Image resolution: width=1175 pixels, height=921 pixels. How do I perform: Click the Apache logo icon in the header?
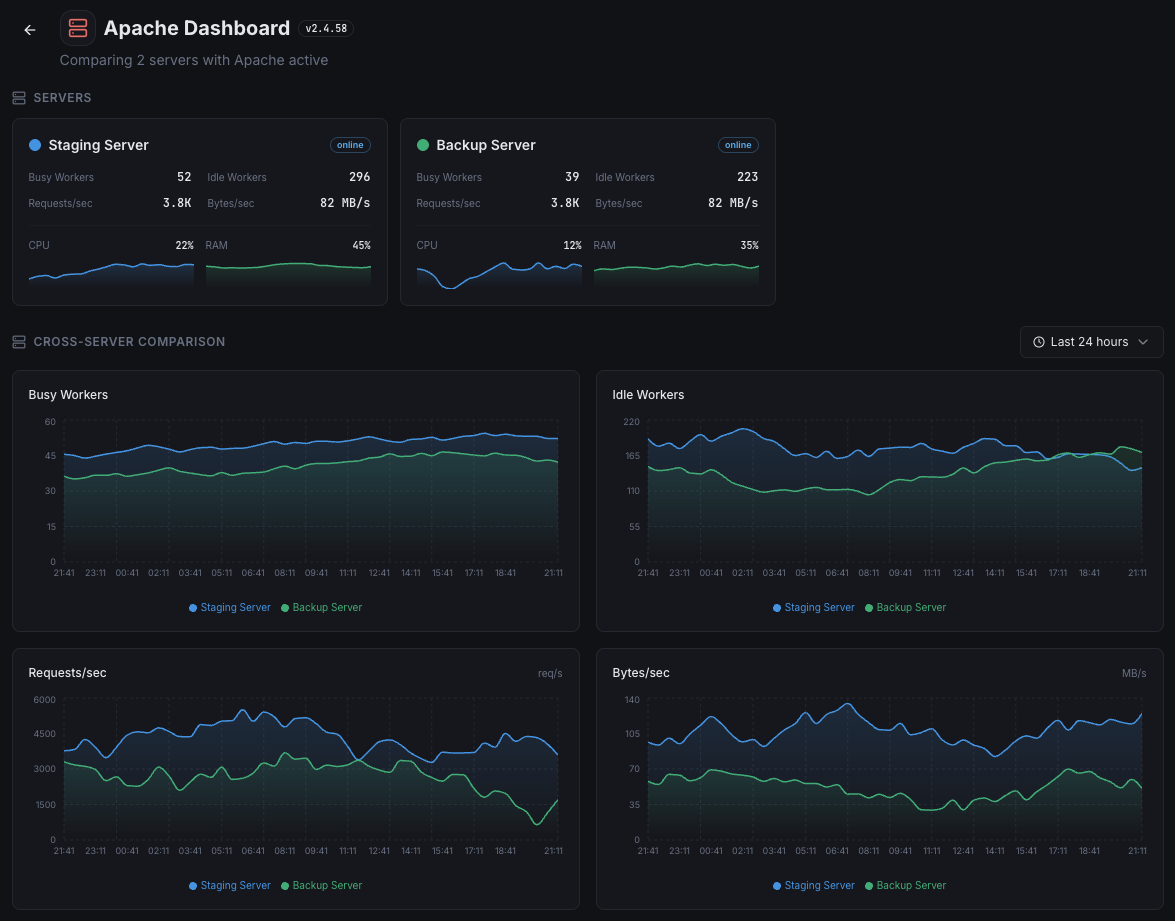[77, 28]
